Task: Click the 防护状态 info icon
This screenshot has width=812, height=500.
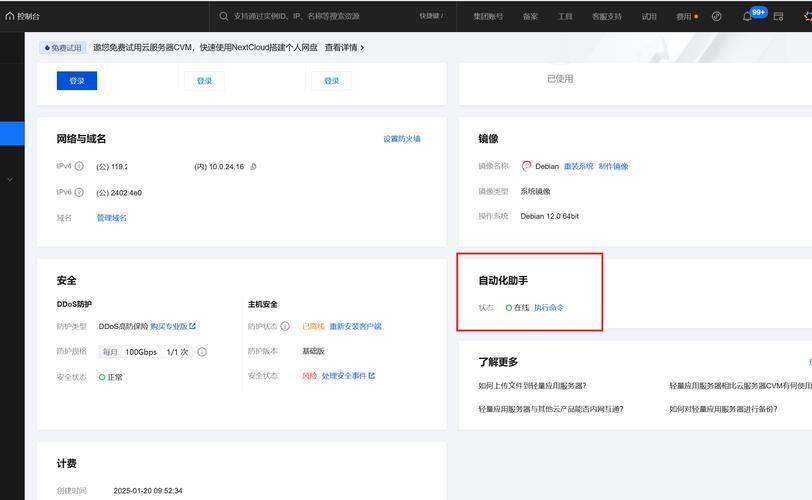Action: tap(285, 326)
